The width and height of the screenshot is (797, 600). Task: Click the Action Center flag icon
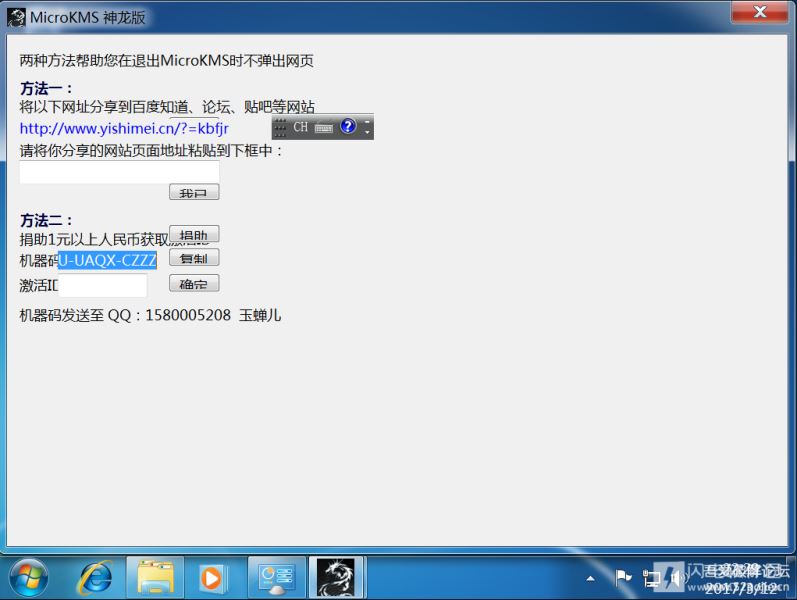pyautogui.click(x=623, y=578)
